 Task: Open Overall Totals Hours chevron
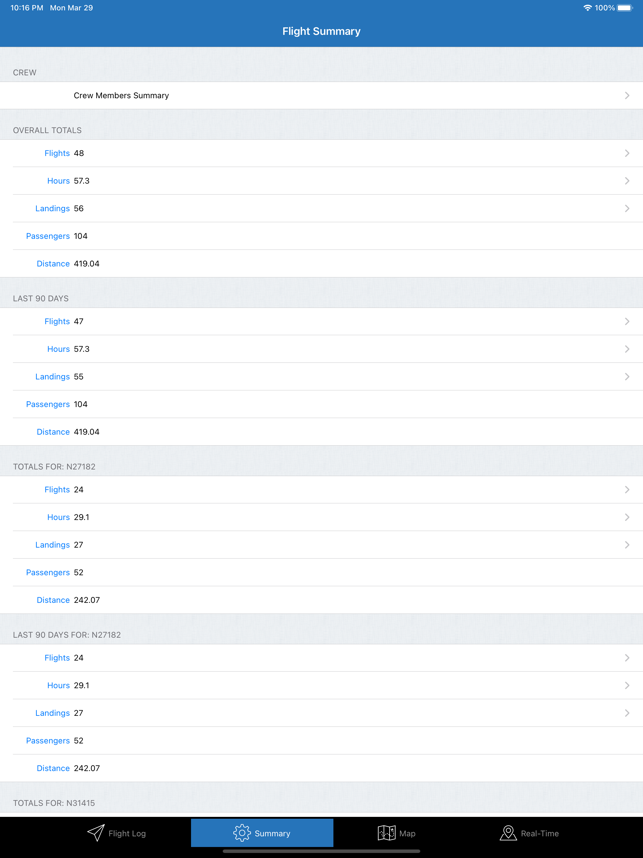tap(627, 181)
